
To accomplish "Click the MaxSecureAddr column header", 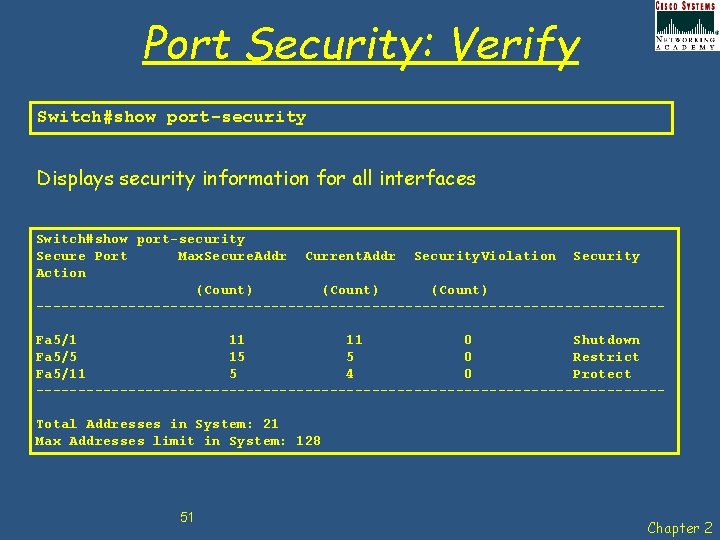I will pyautogui.click(x=232, y=256).
